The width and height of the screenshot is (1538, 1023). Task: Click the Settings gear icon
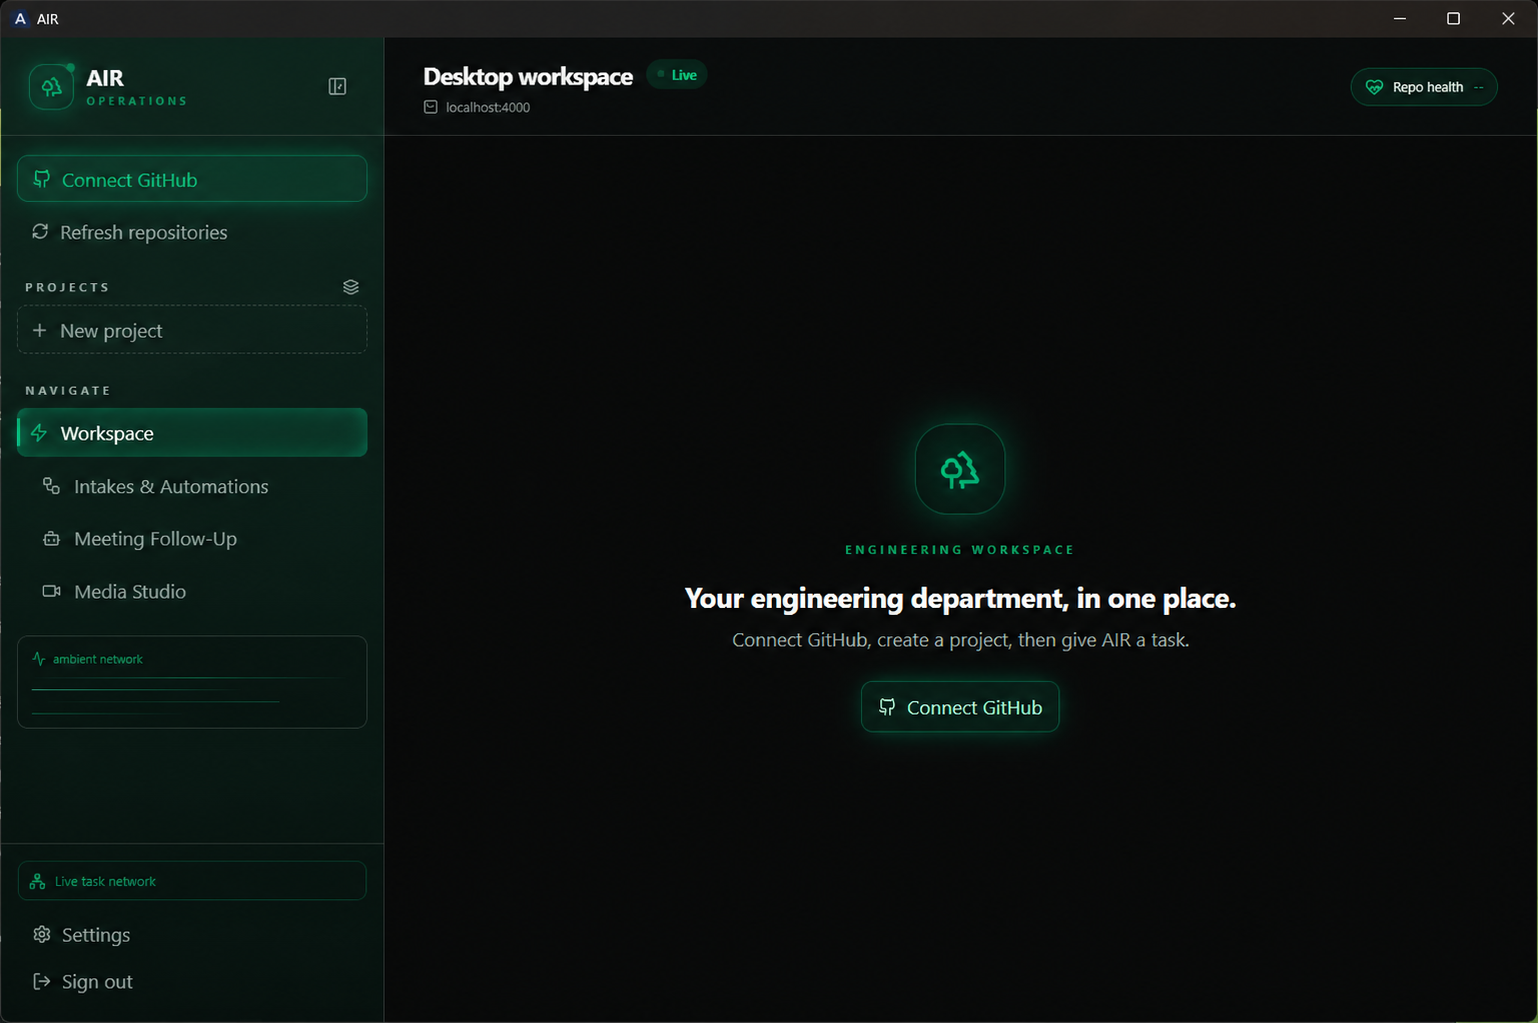tap(41, 934)
